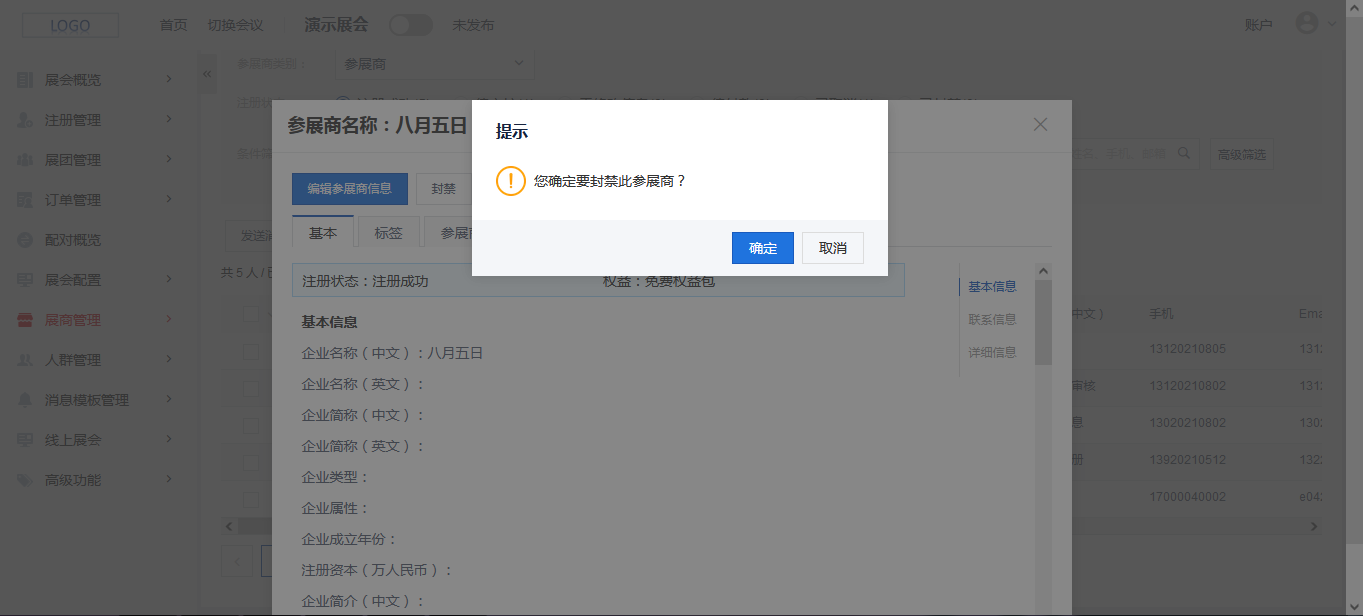
Task: Click the 消息模板管理 bell icon
Action: point(25,400)
